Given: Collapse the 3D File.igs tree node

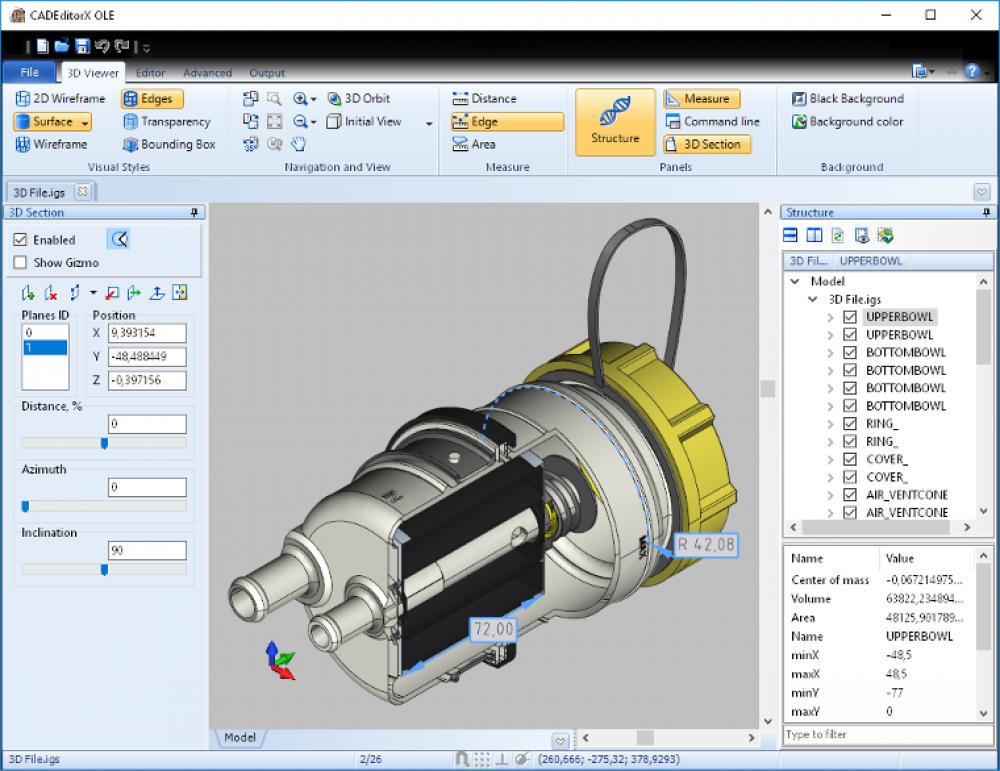Looking at the screenshot, I should tap(813, 299).
